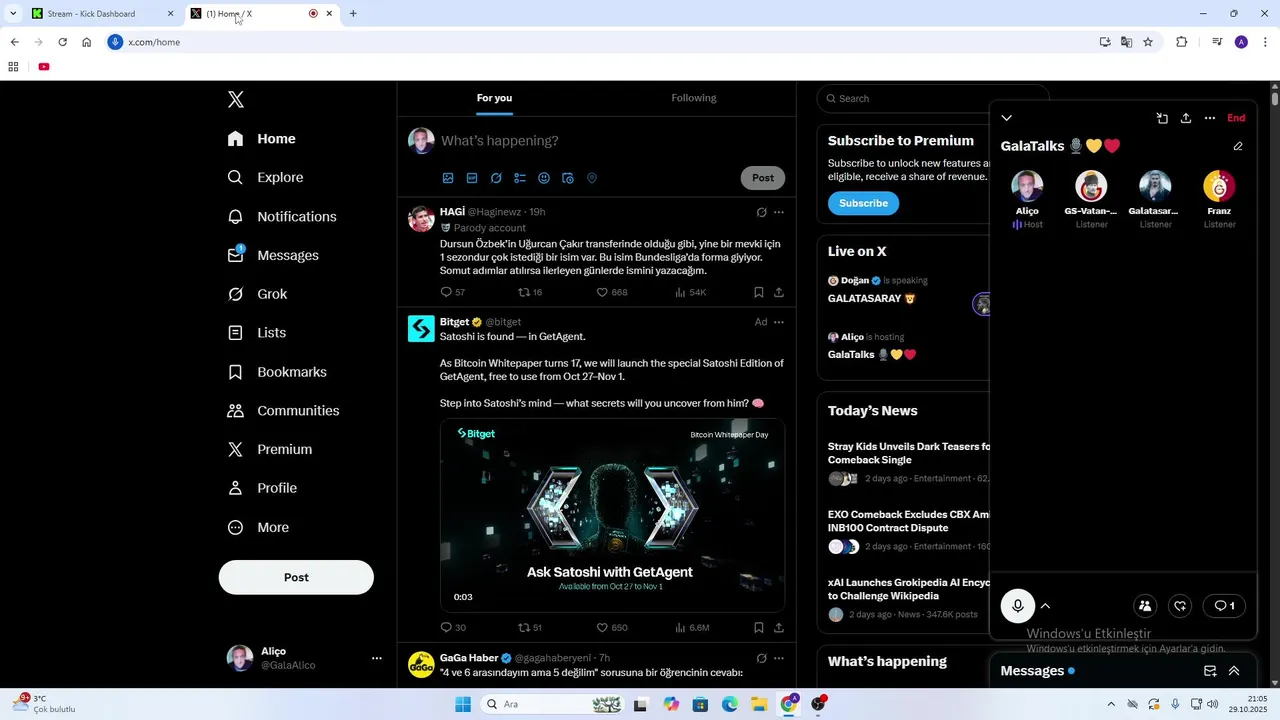Open the X logo home link

(235, 99)
